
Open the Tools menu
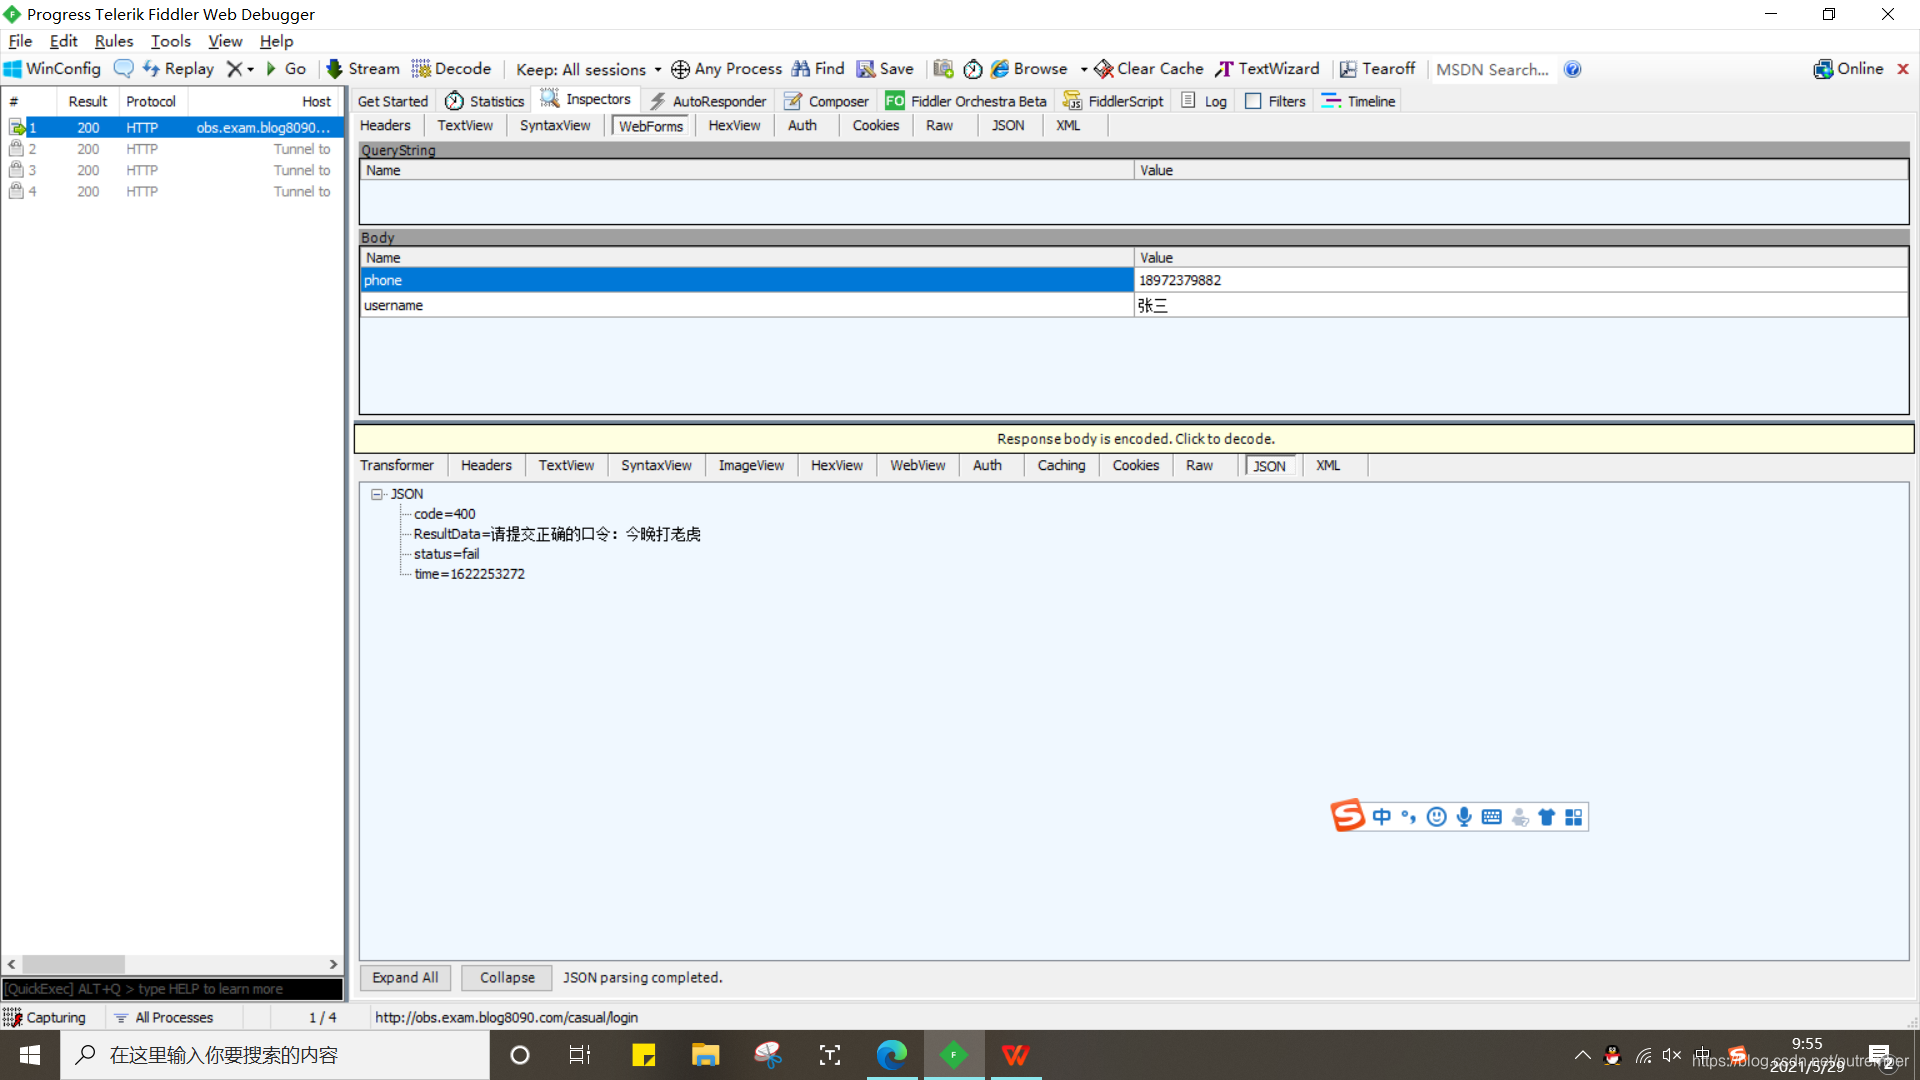click(x=170, y=41)
